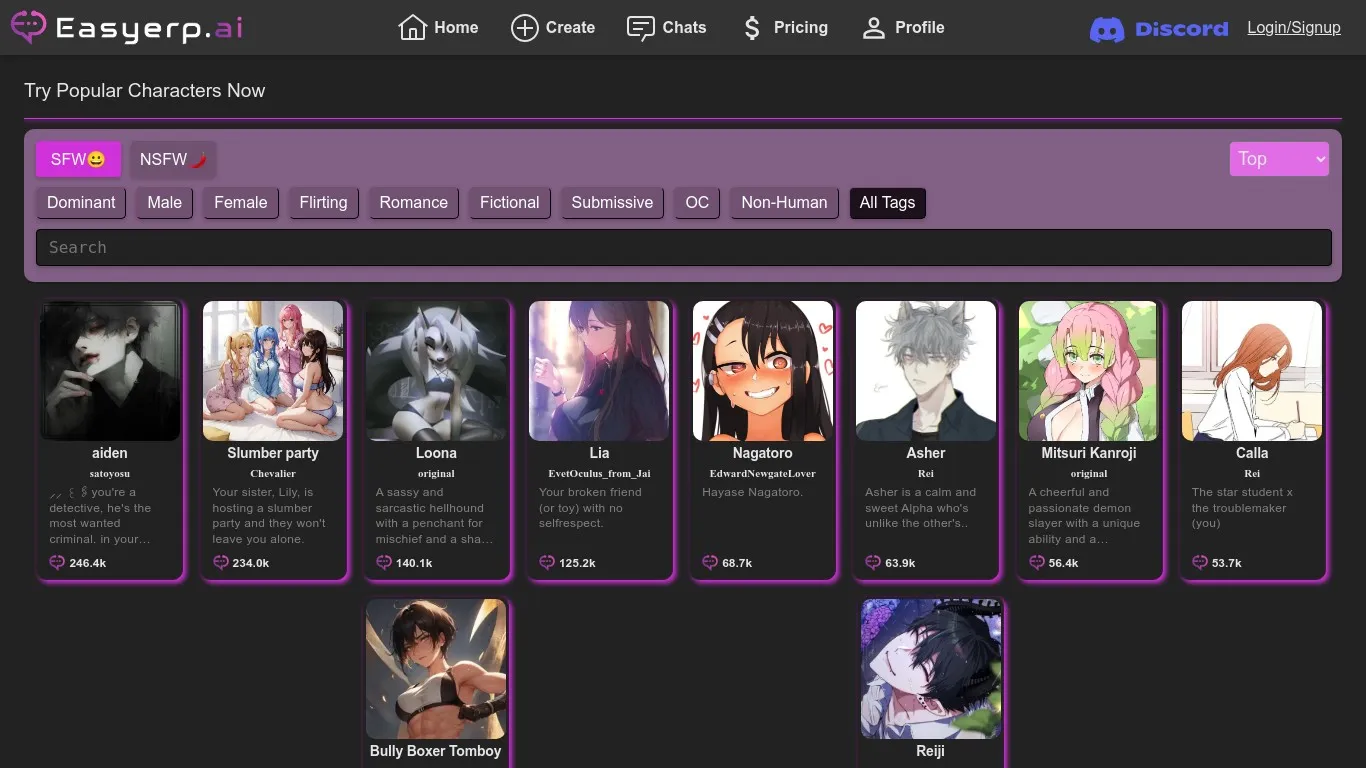Click the Profile person icon
The image size is (1366, 768).
874,28
